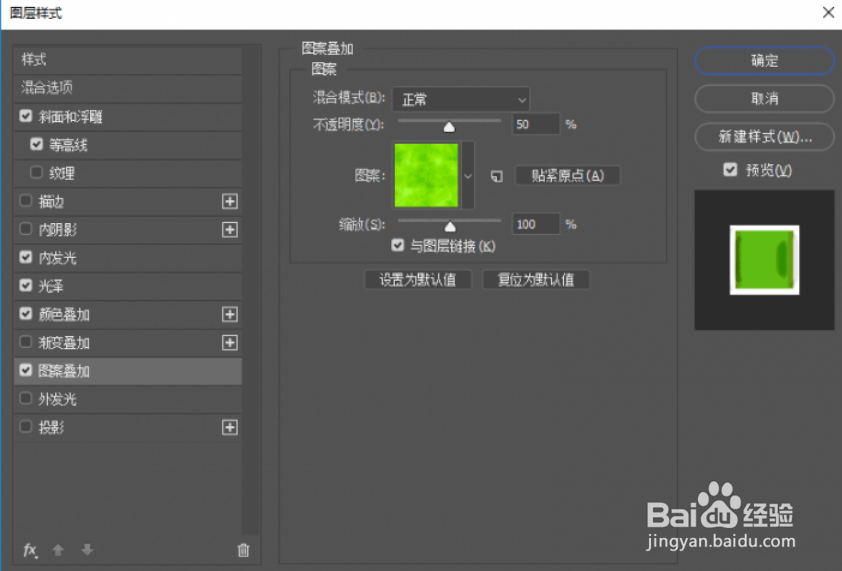Click the 不透明度 slider handle
The height and width of the screenshot is (571, 842).
coord(449,127)
